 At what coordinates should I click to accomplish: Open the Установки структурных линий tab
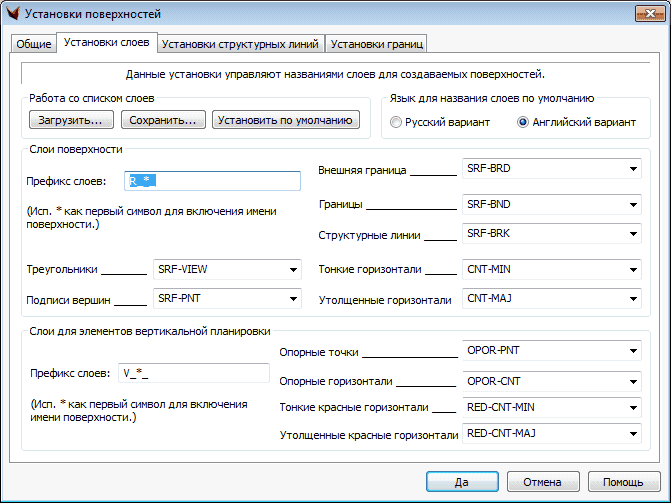(240, 44)
